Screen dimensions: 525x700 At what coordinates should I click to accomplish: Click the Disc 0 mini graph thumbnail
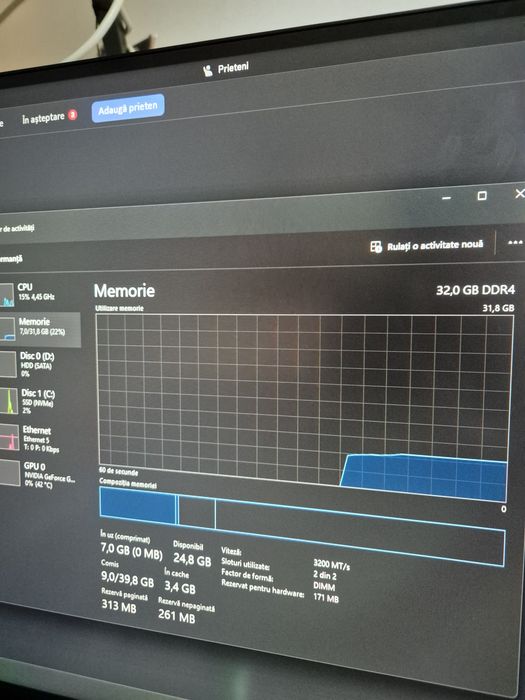pos(8,364)
